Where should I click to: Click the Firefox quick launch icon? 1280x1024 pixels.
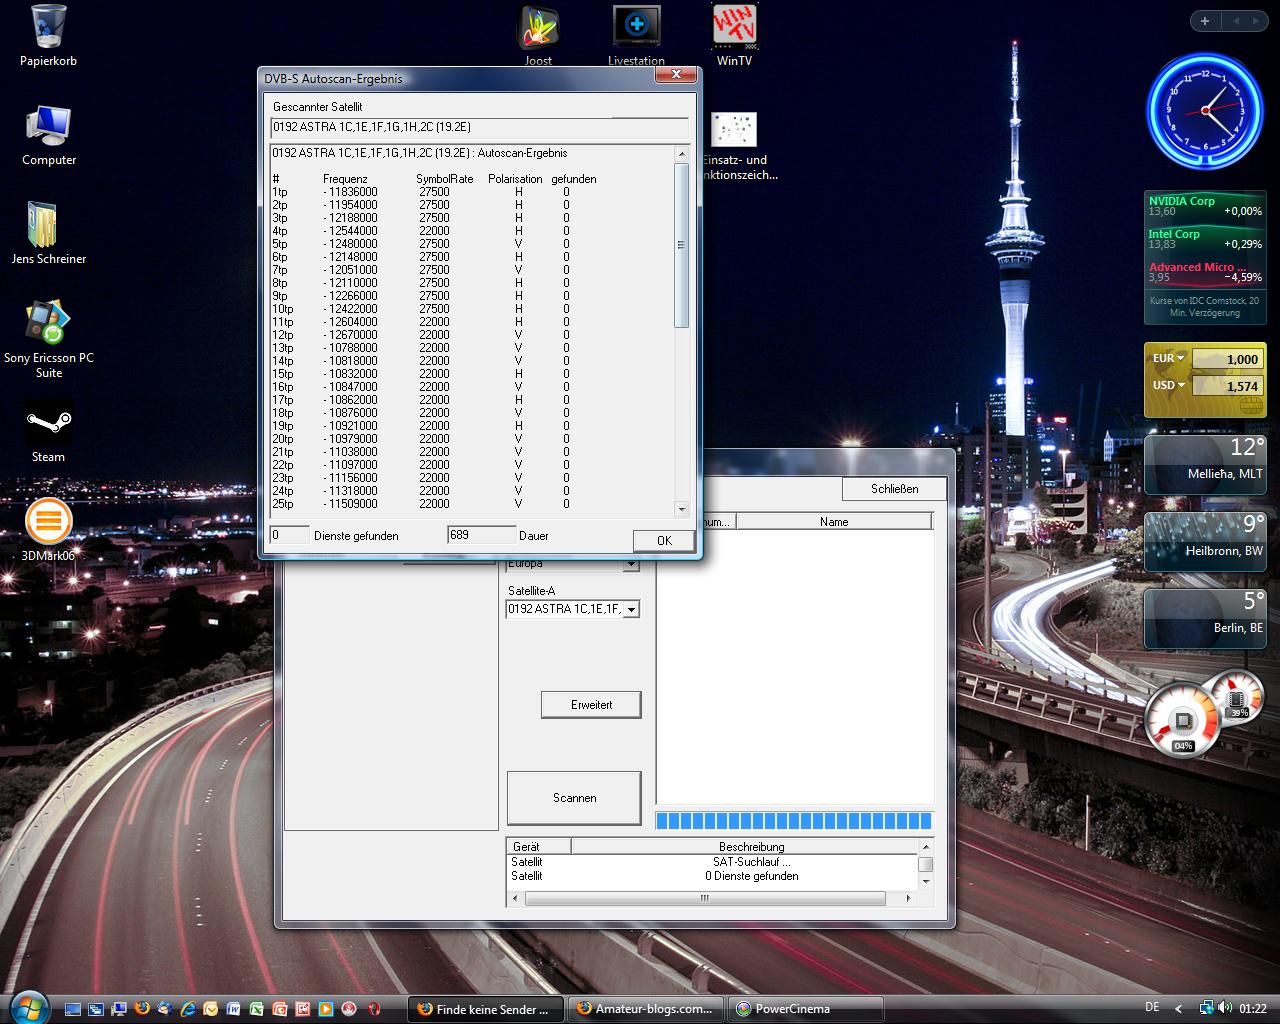pos(142,1009)
